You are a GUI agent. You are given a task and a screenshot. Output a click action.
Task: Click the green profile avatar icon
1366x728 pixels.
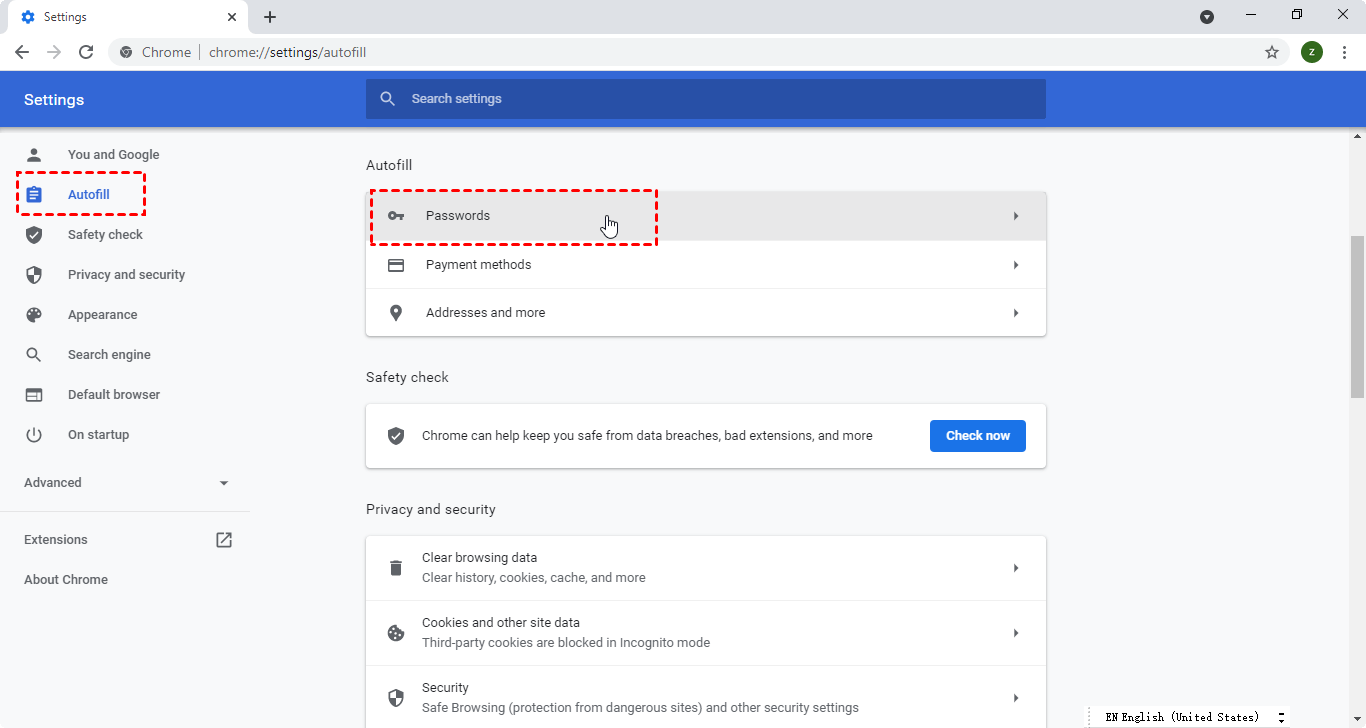click(1311, 52)
